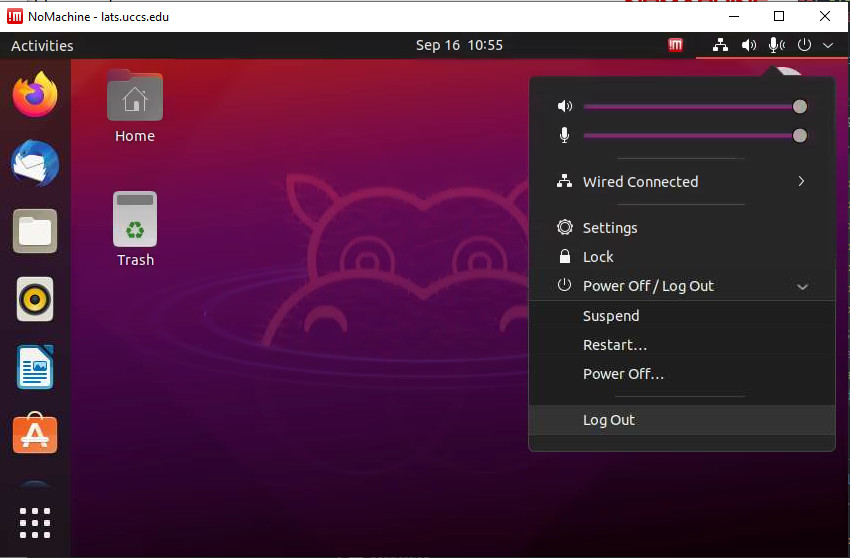Open LibreOffice Writer from the dock

(x=35, y=367)
